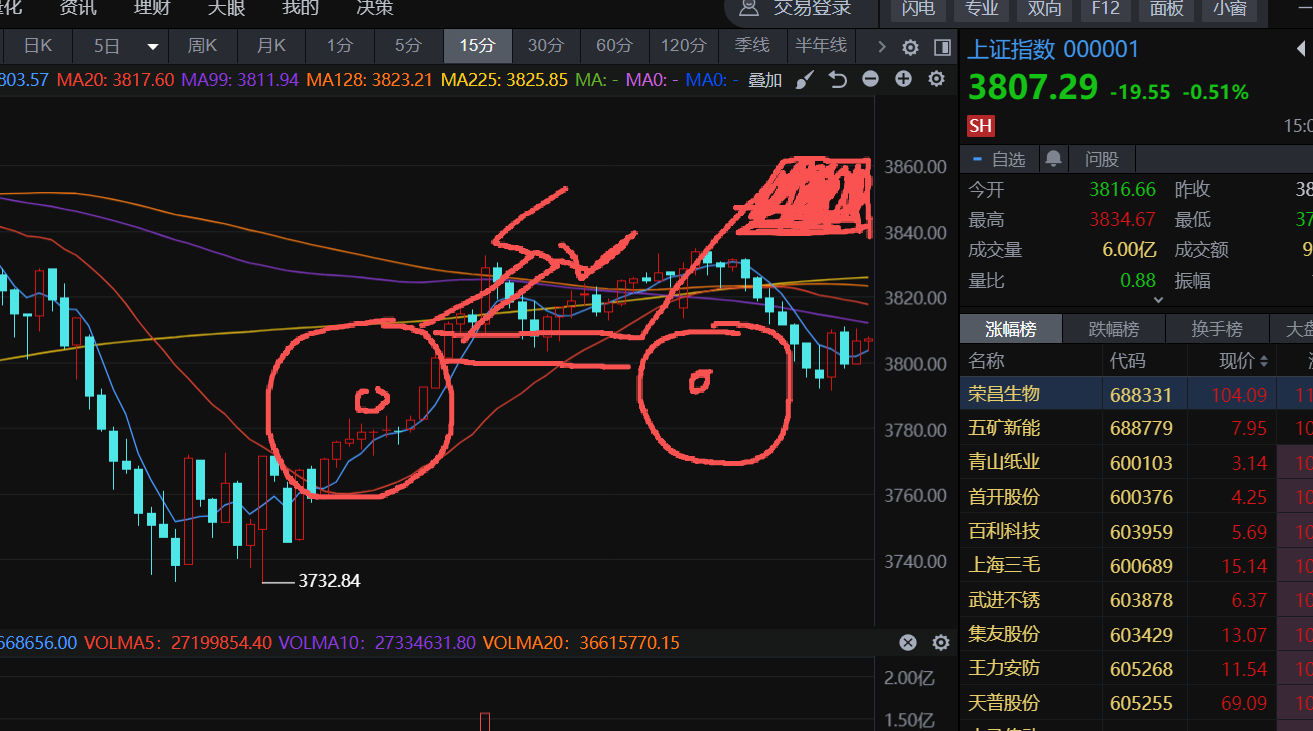Image resolution: width=1313 pixels, height=731 pixels.
Task: Open period bar settings gear icon
Action: pyautogui.click(x=910, y=47)
